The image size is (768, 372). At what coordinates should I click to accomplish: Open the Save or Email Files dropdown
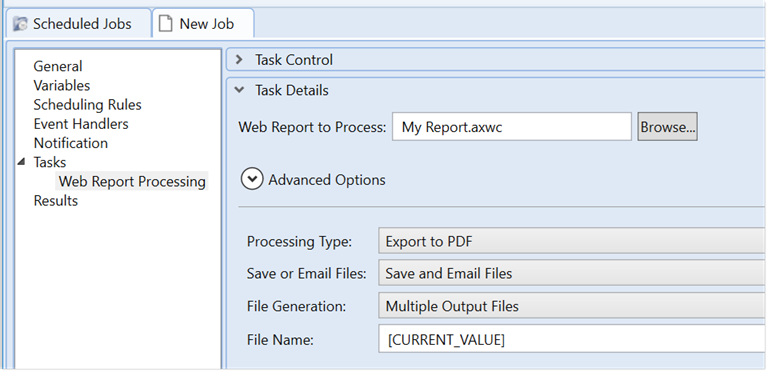pos(571,273)
